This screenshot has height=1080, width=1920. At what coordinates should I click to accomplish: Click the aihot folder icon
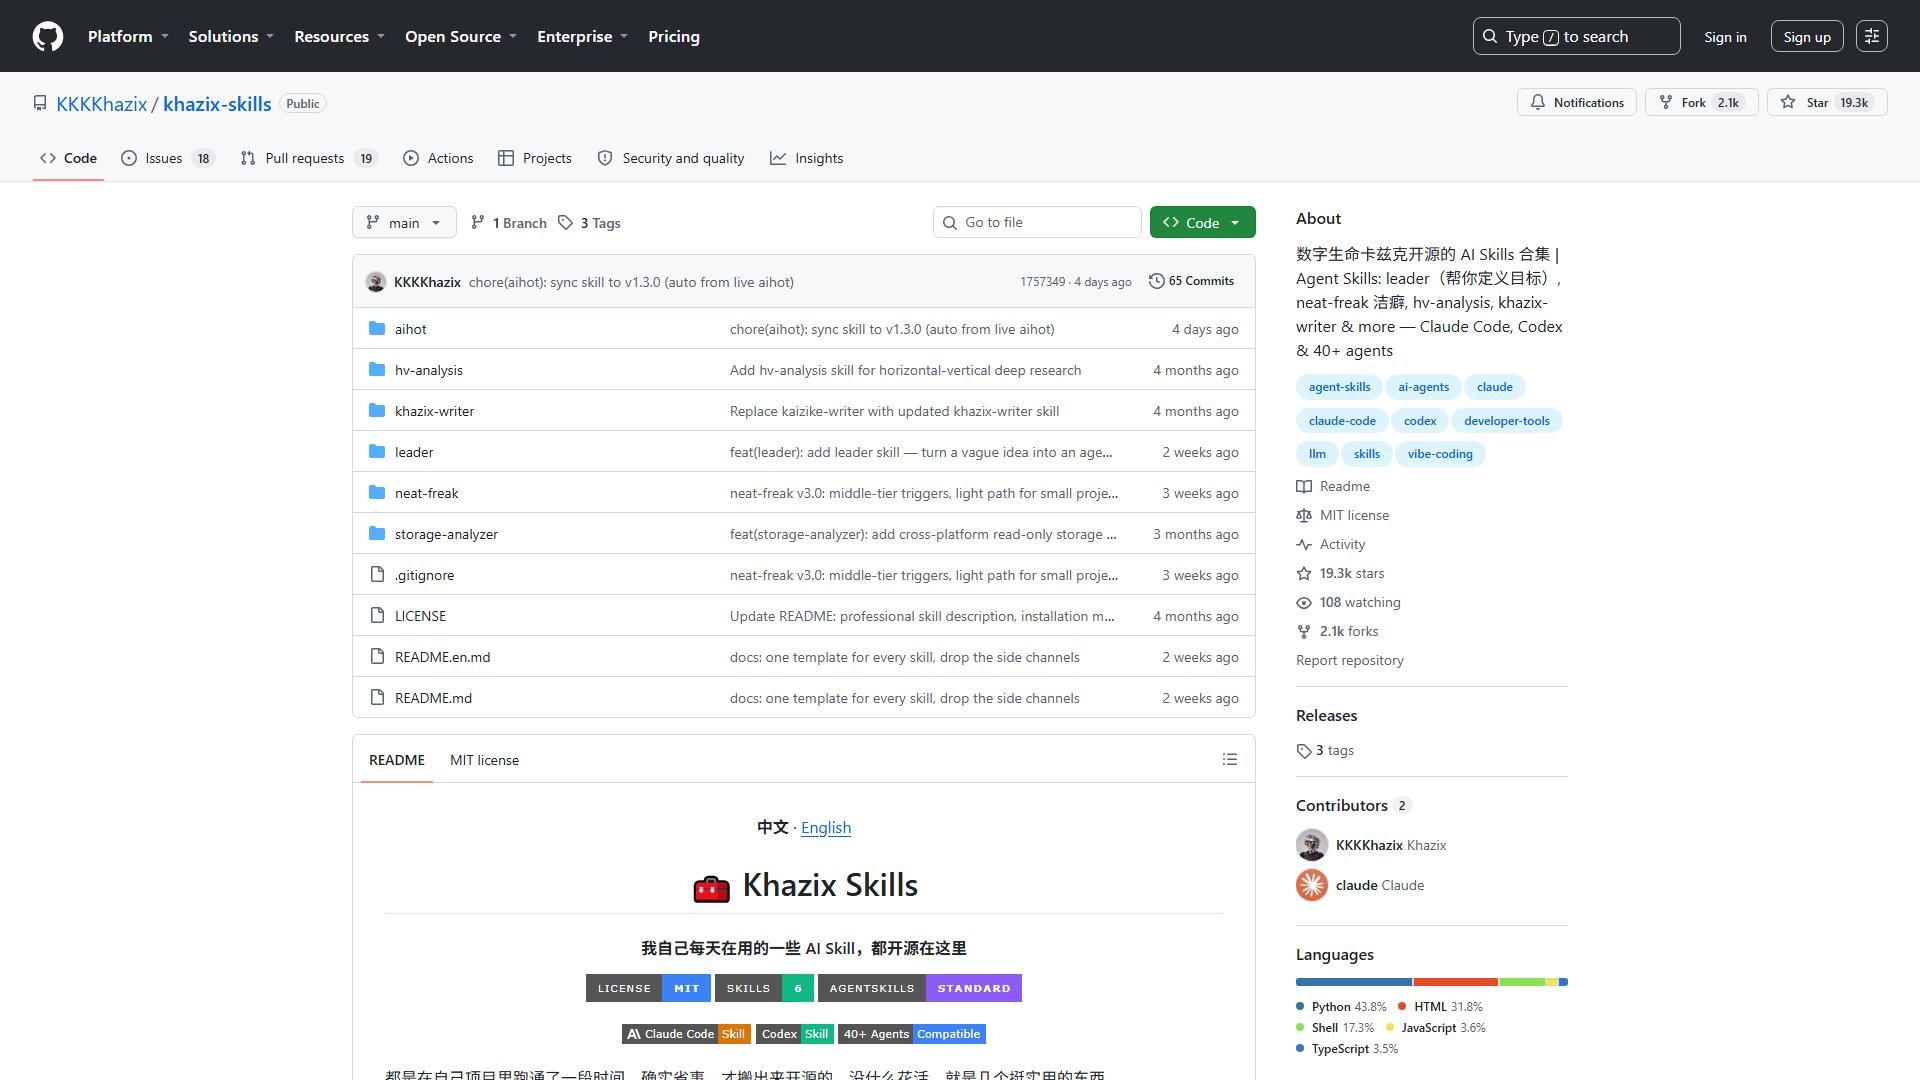pos(377,329)
